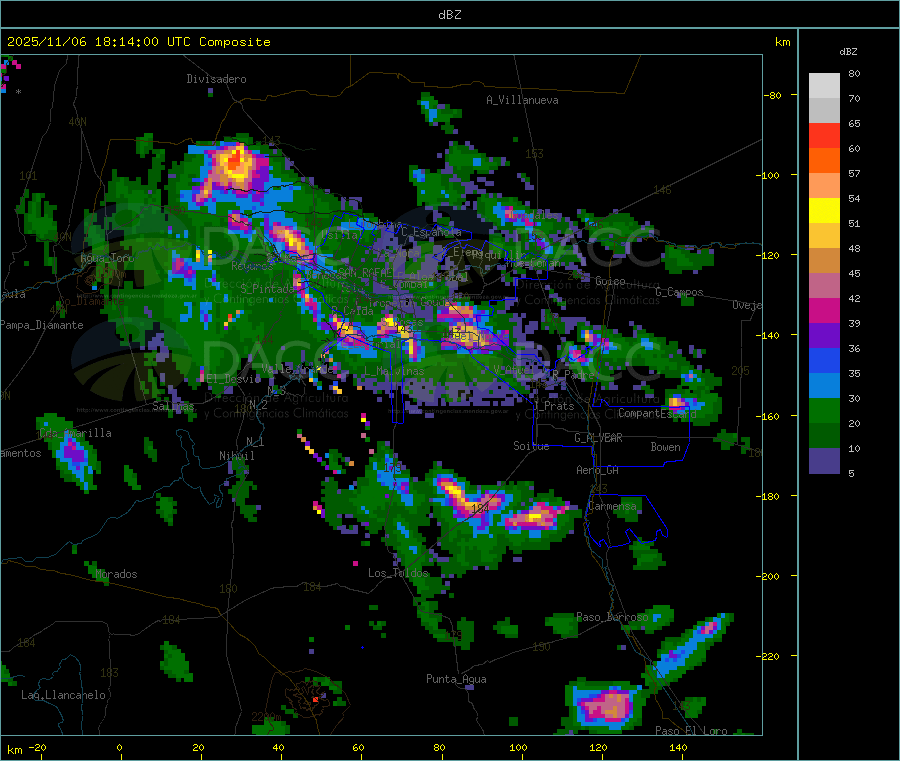
Task: Click the 0 km horizontal axis tick
Action: (119, 747)
